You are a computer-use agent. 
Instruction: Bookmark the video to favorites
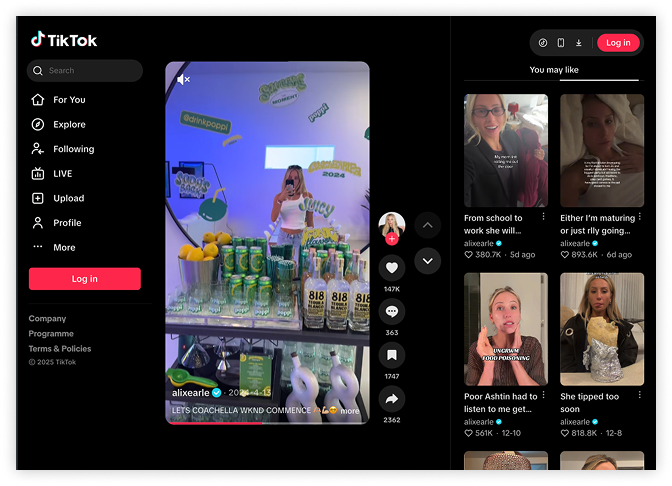(x=392, y=355)
